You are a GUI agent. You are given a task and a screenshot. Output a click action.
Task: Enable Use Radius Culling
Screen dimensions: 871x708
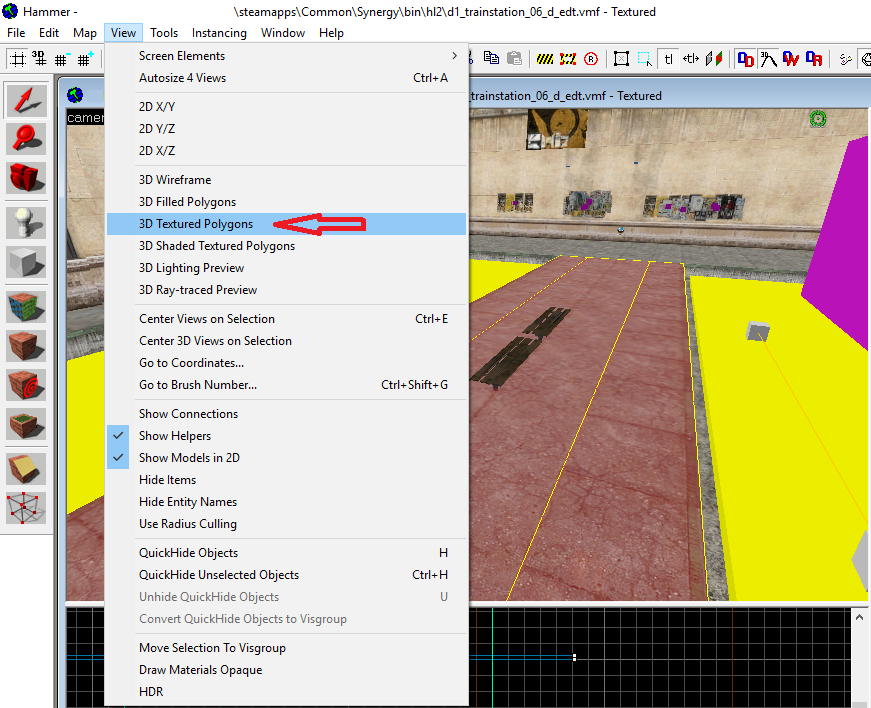(x=287, y=524)
